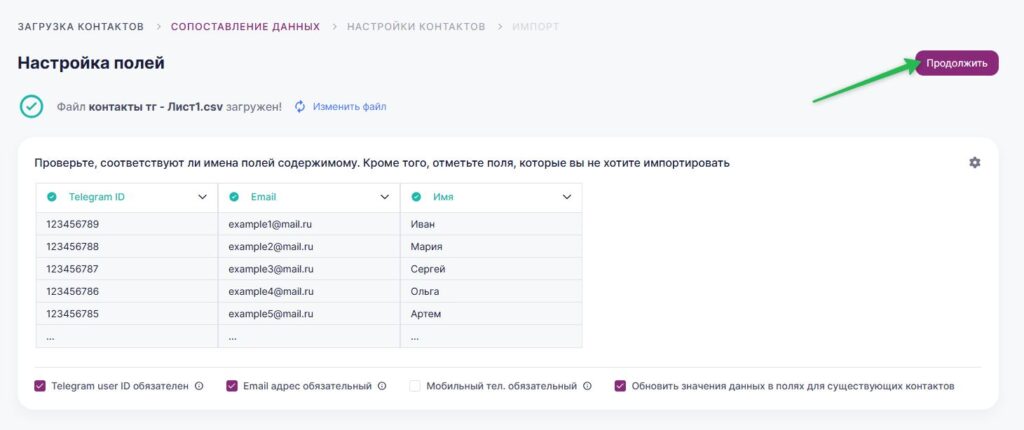Image resolution: width=1024 pixels, height=430 pixels.
Task: Click the name cell Сергей
Action: pos(491,269)
